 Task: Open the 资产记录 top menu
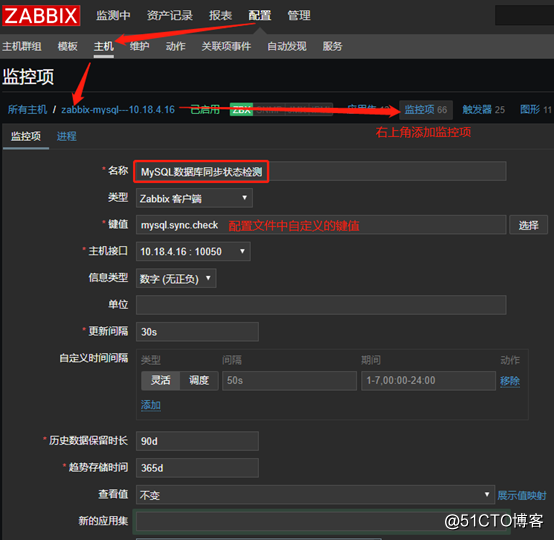click(170, 16)
